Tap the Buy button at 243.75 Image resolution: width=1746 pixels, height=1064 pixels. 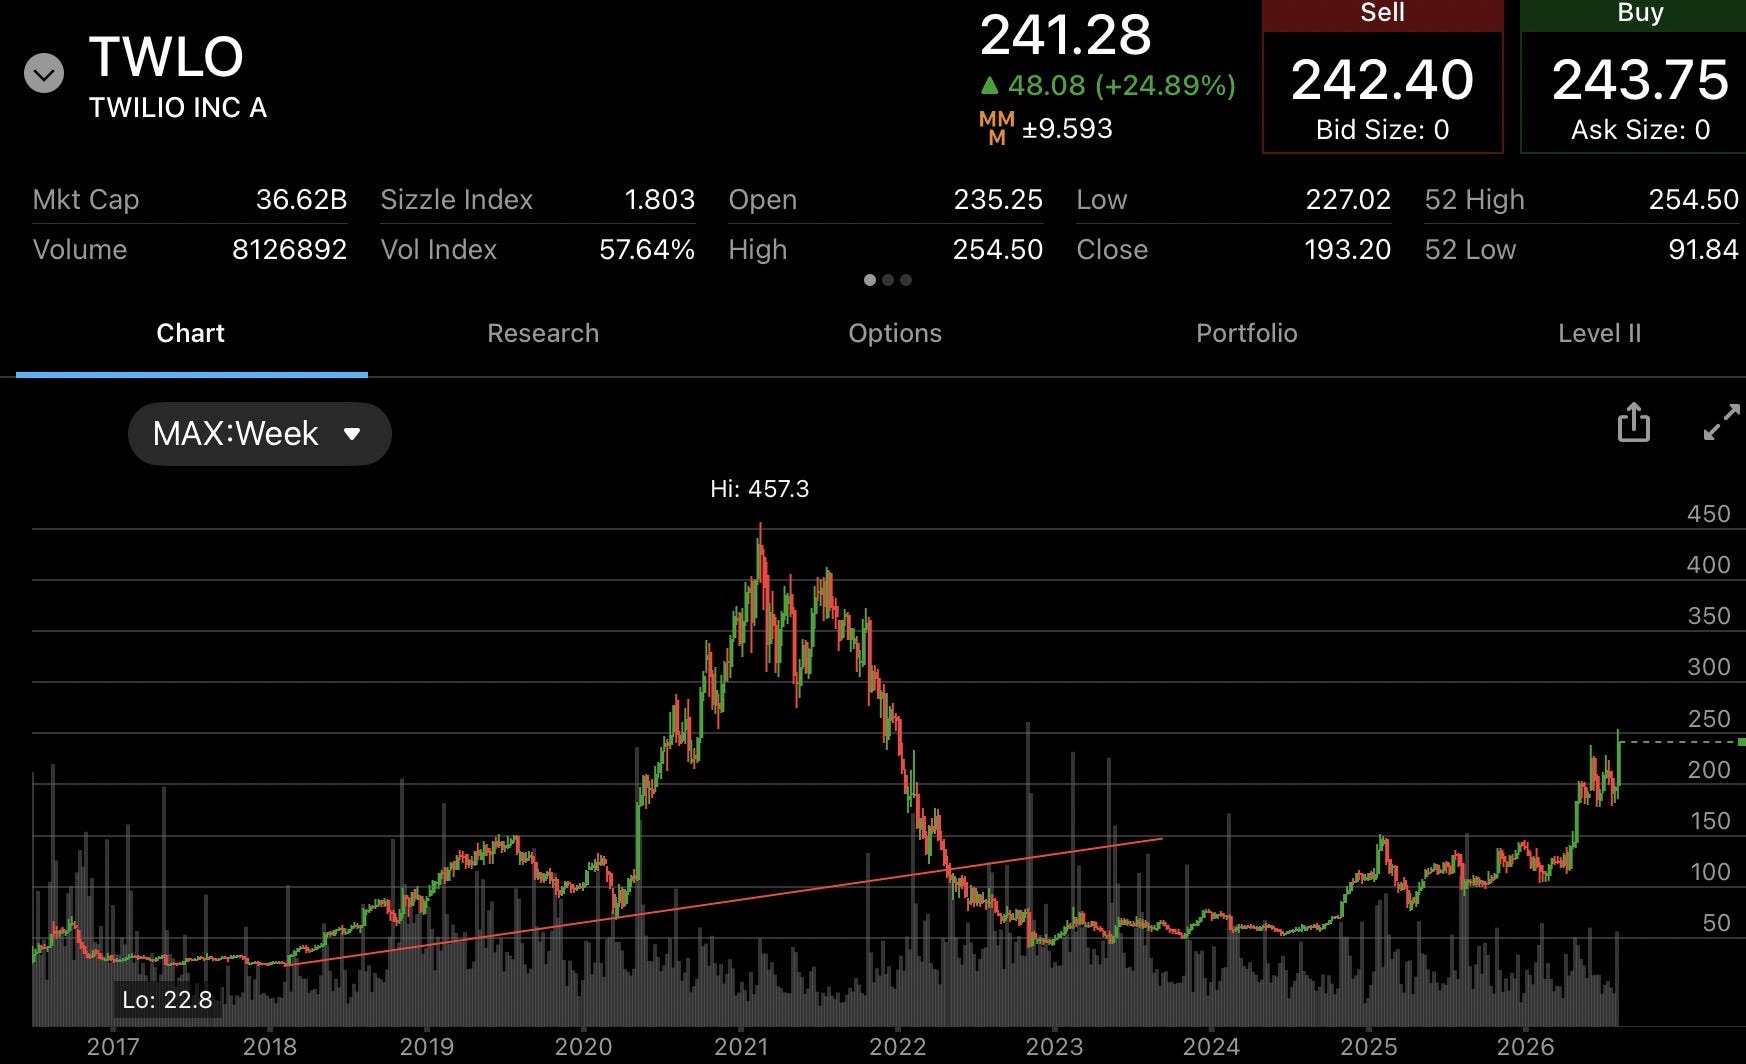tap(1634, 77)
